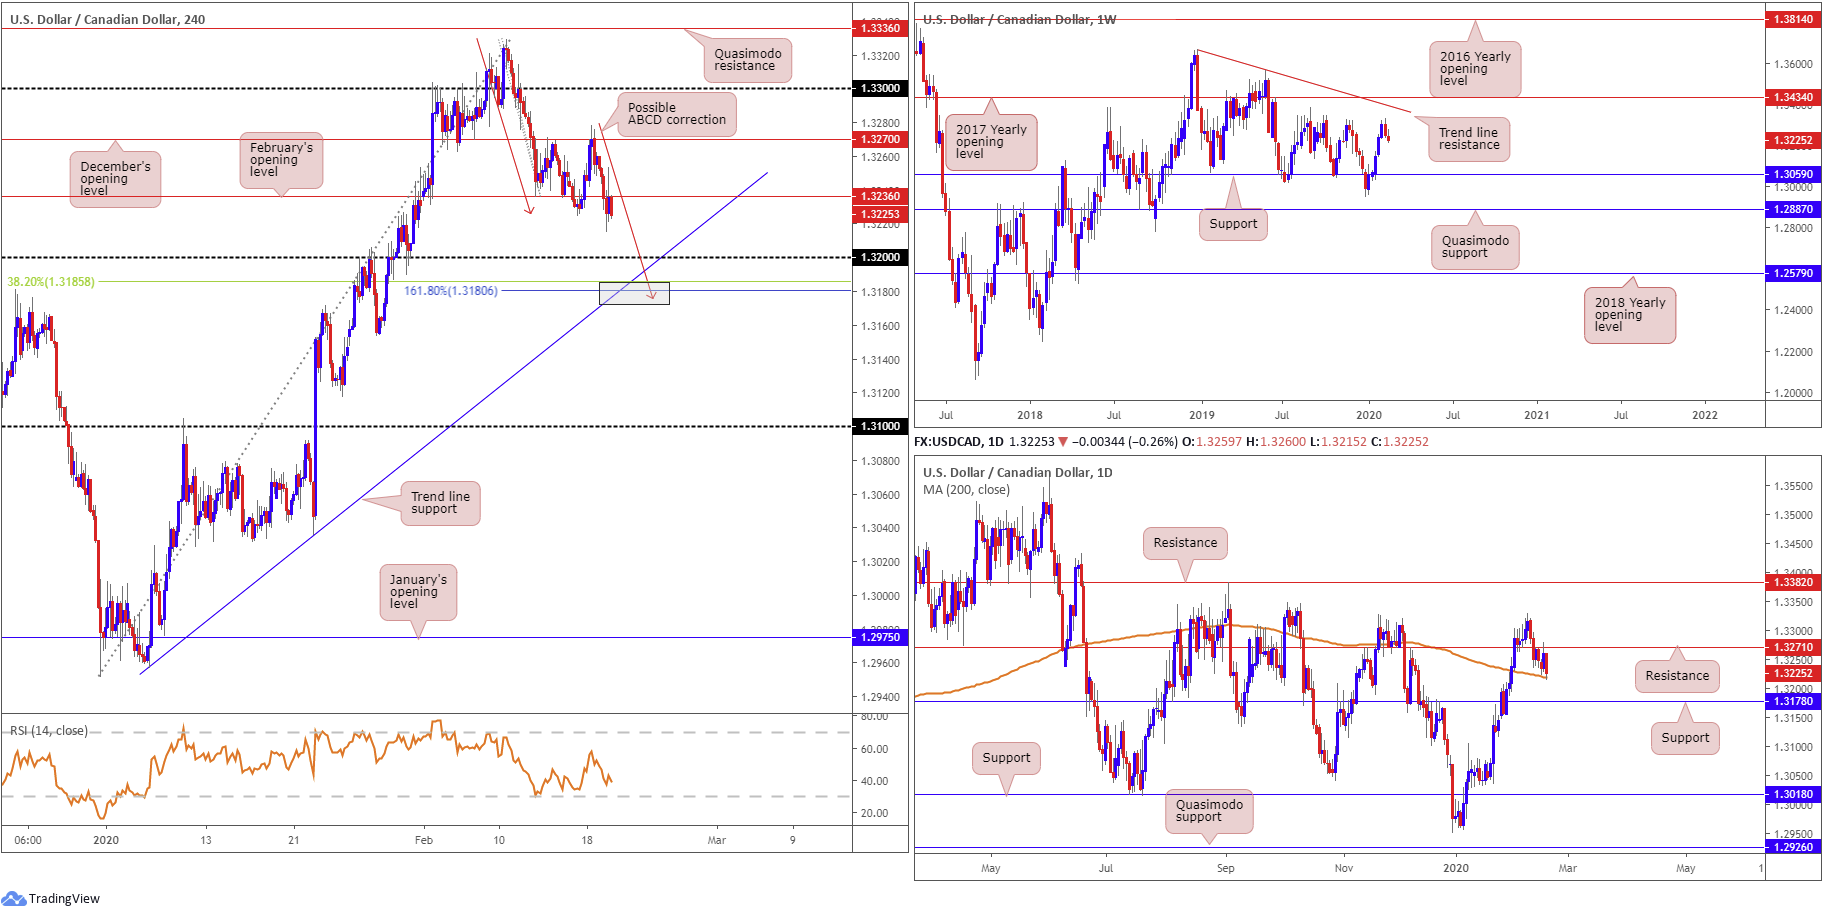Click January's opening level callout

(418, 592)
